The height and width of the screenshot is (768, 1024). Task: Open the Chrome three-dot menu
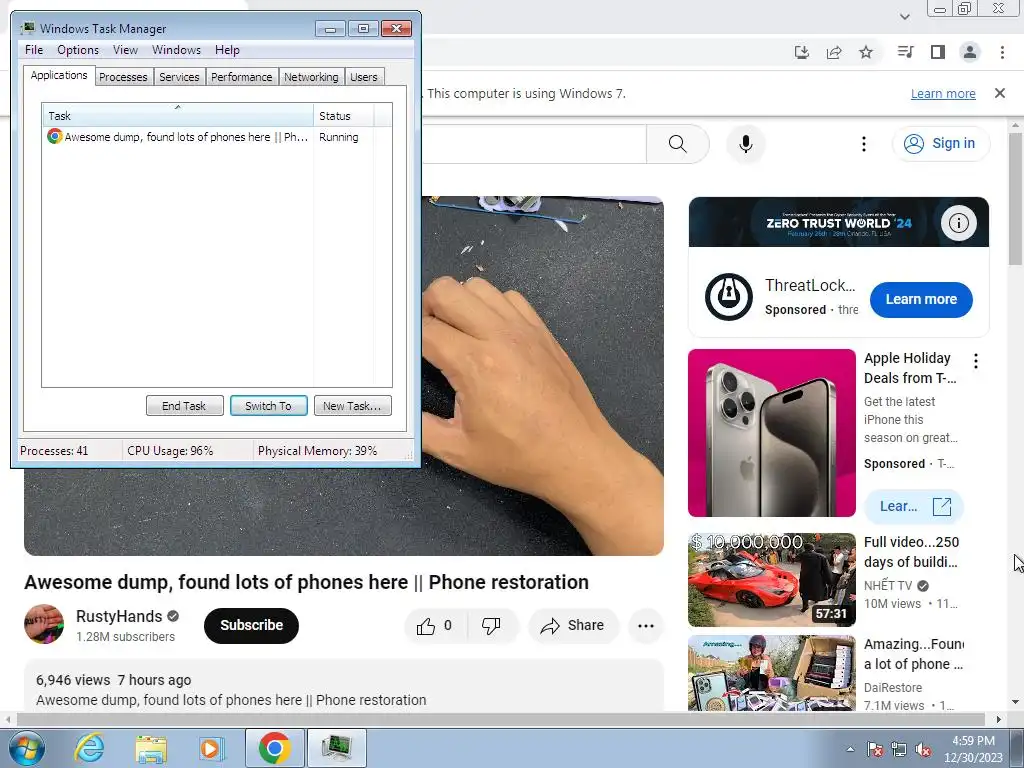[1002, 52]
